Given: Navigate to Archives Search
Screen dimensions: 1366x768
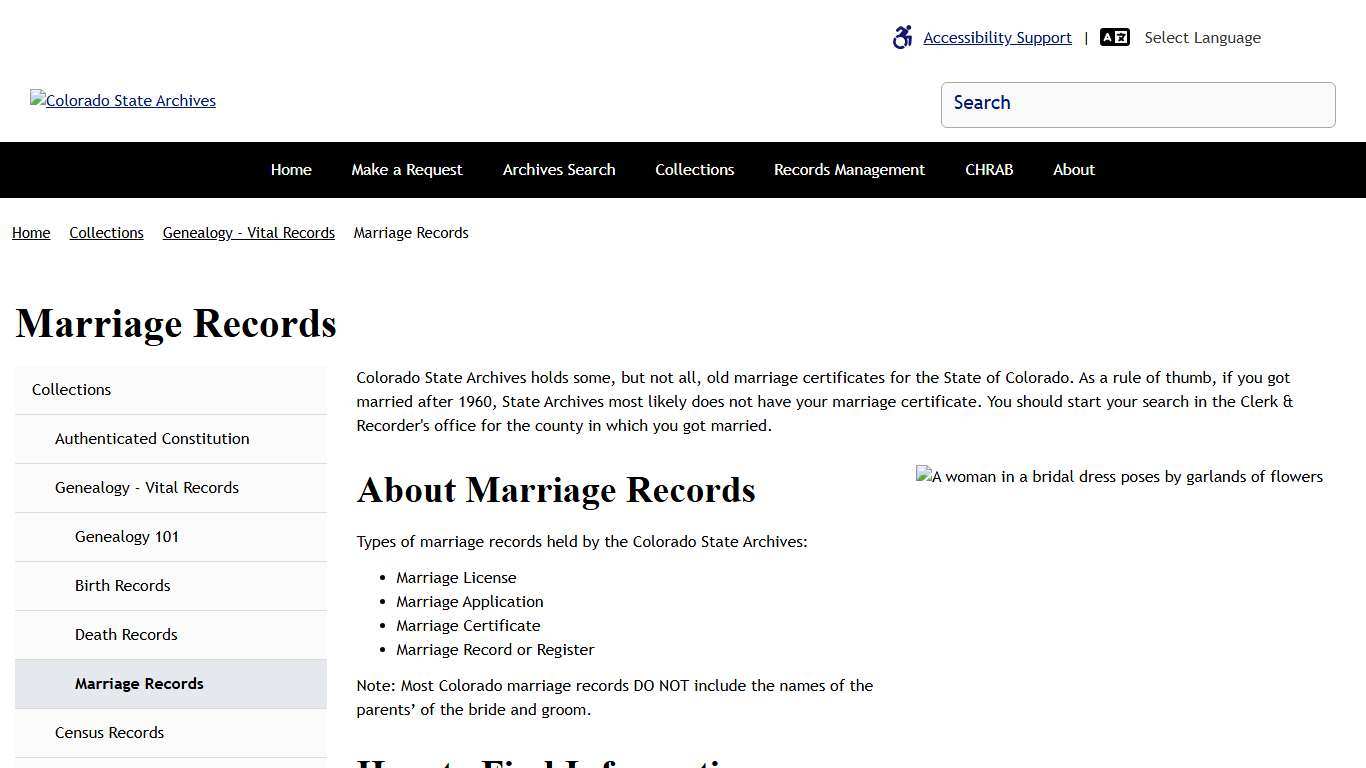Looking at the screenshot, I should (558, 169).
